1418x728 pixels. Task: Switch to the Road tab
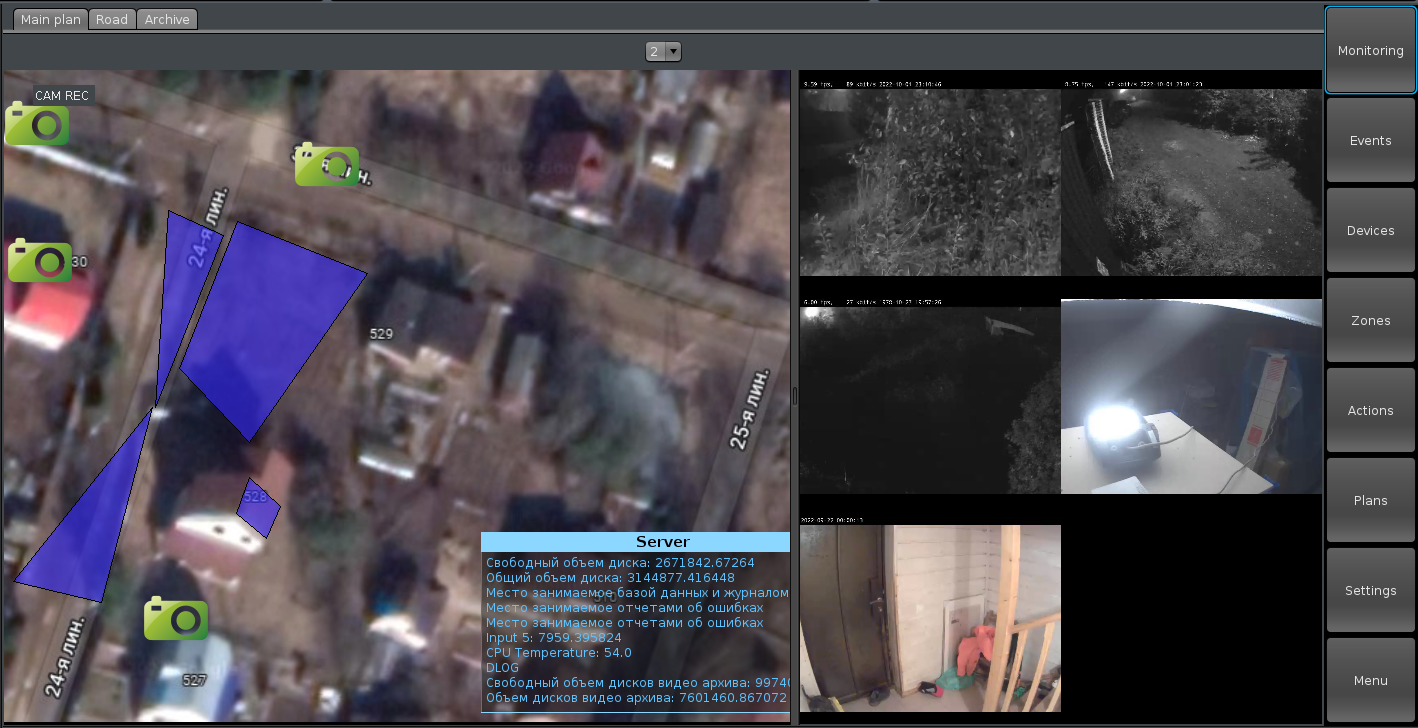pyautogui.click(x=112, y=19)
